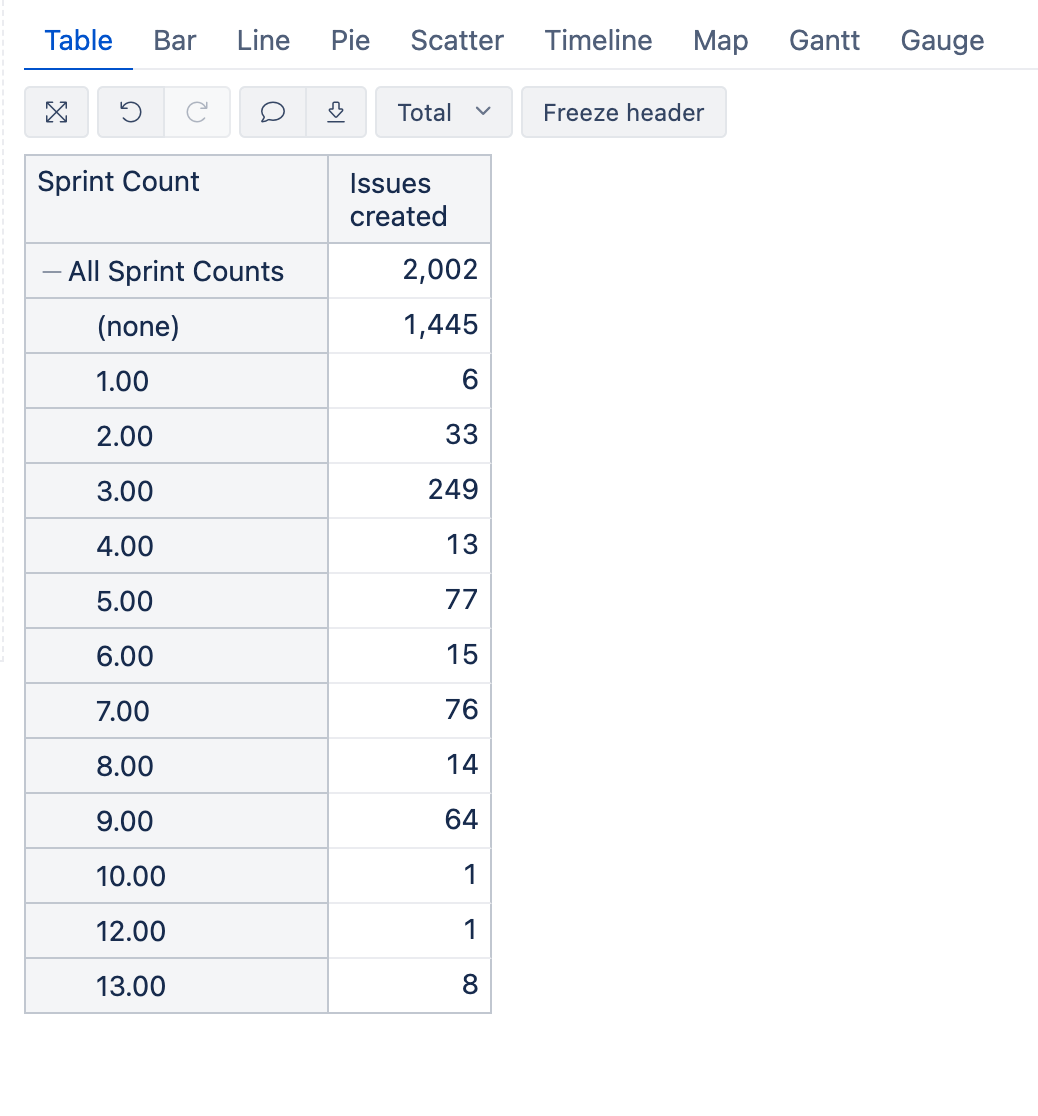This screenshot has width=1038, height=1116.
Task: Select the (none) sprint count row
Action: coord(177,326)
